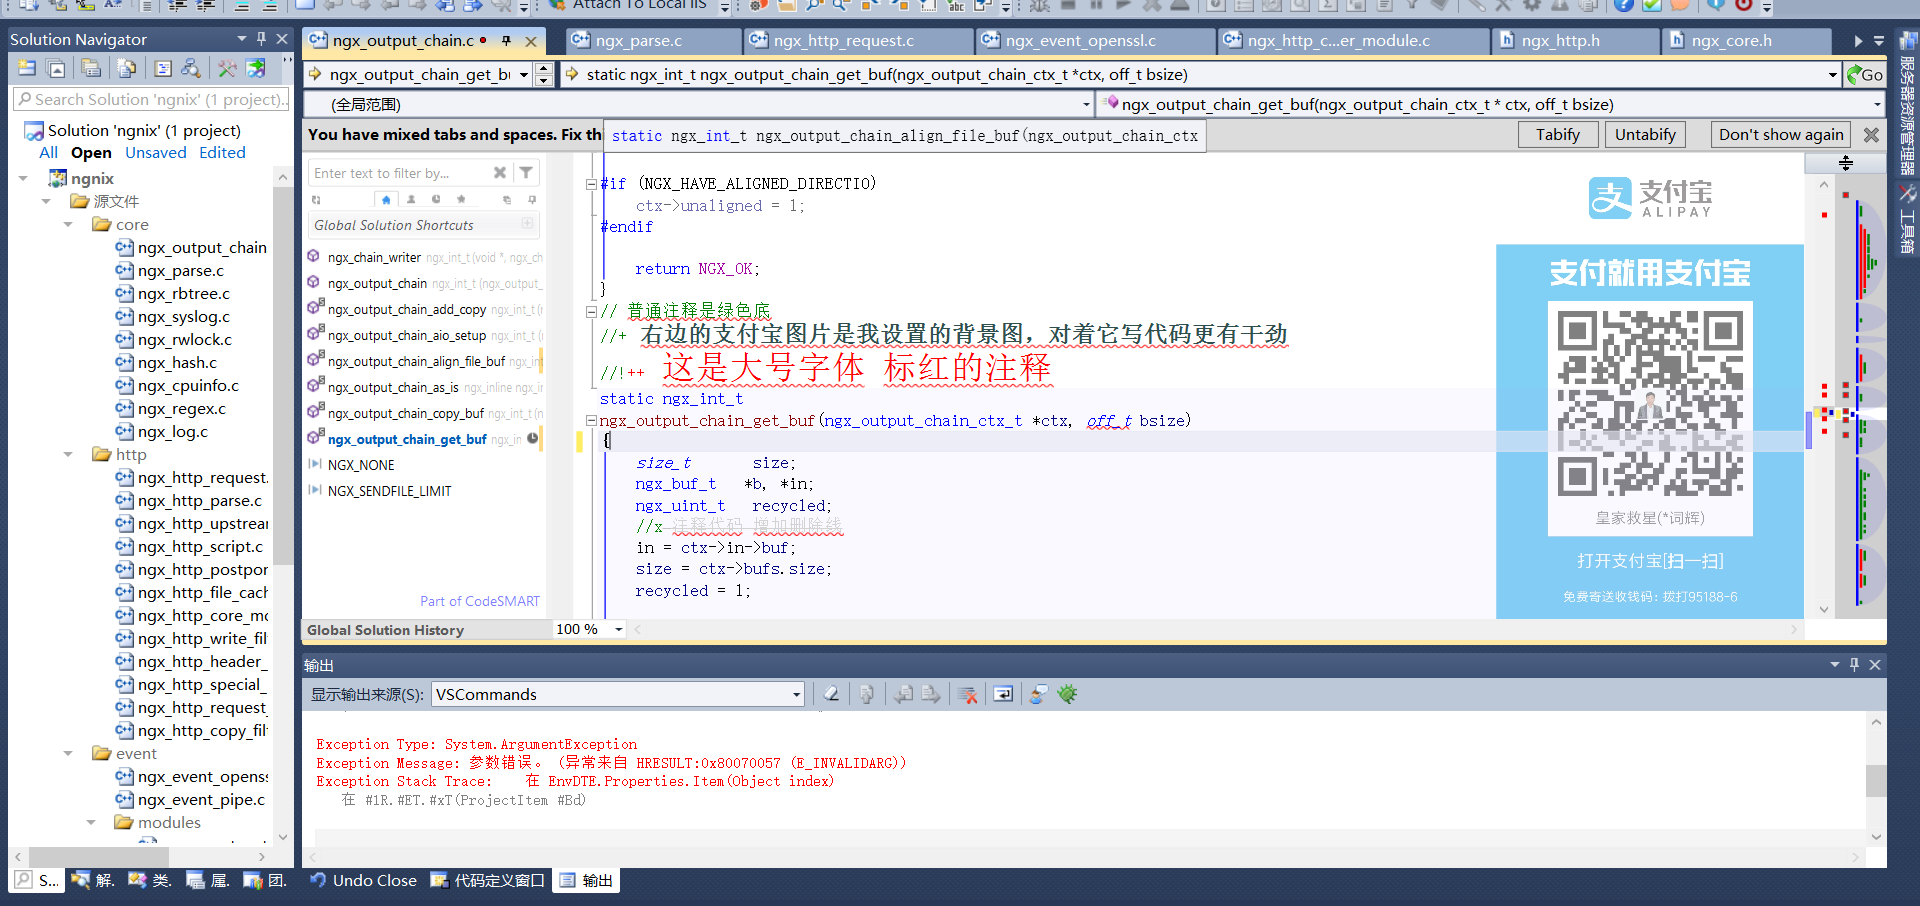The image size is (1920, 906).
Task: Click the properties page icon in Solution Navigator toolbar
Action: point(163,68)
